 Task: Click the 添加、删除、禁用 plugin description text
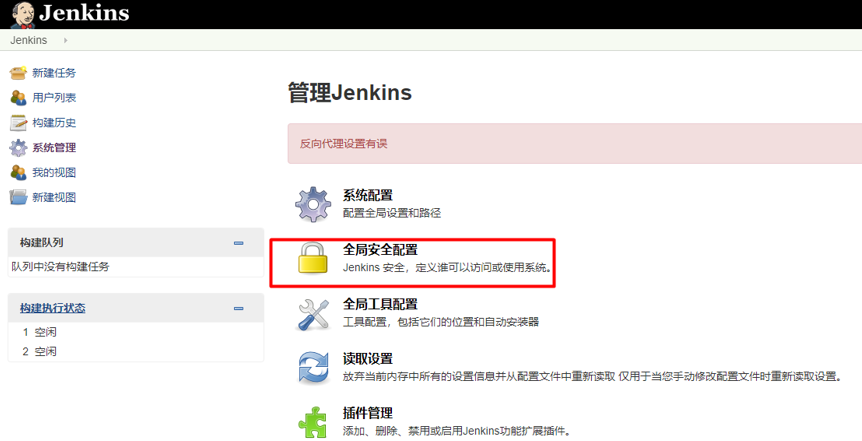click(x=457, y=431)
